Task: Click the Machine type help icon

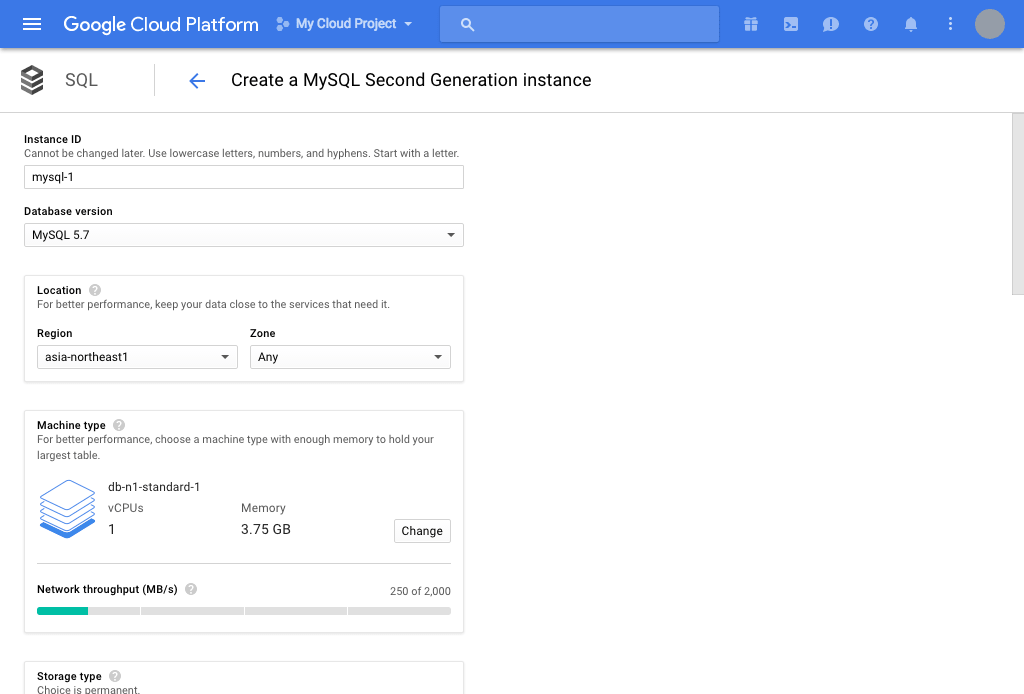Action: pos(119,425)
